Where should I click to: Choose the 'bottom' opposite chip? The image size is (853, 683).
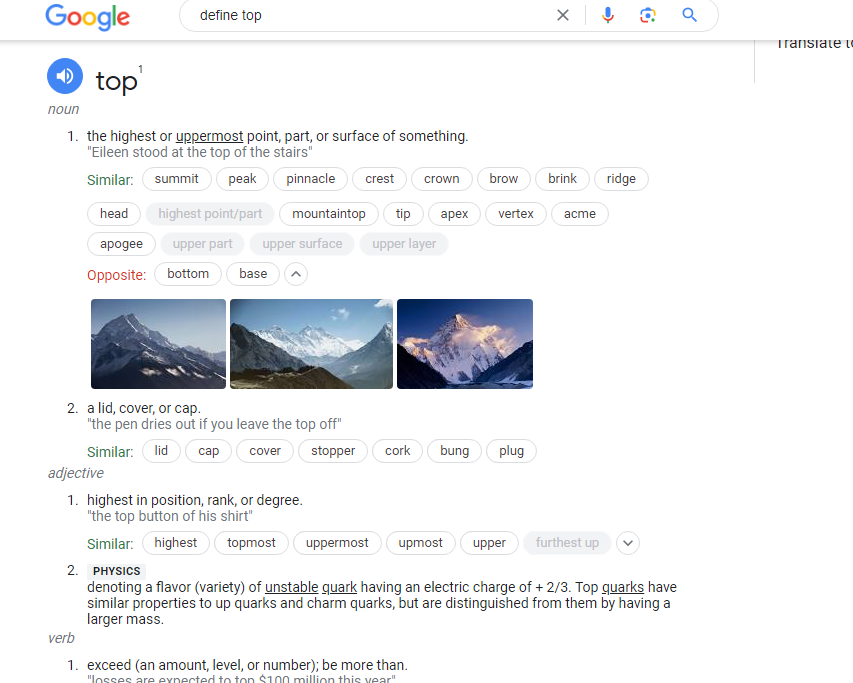coord(188,274)
